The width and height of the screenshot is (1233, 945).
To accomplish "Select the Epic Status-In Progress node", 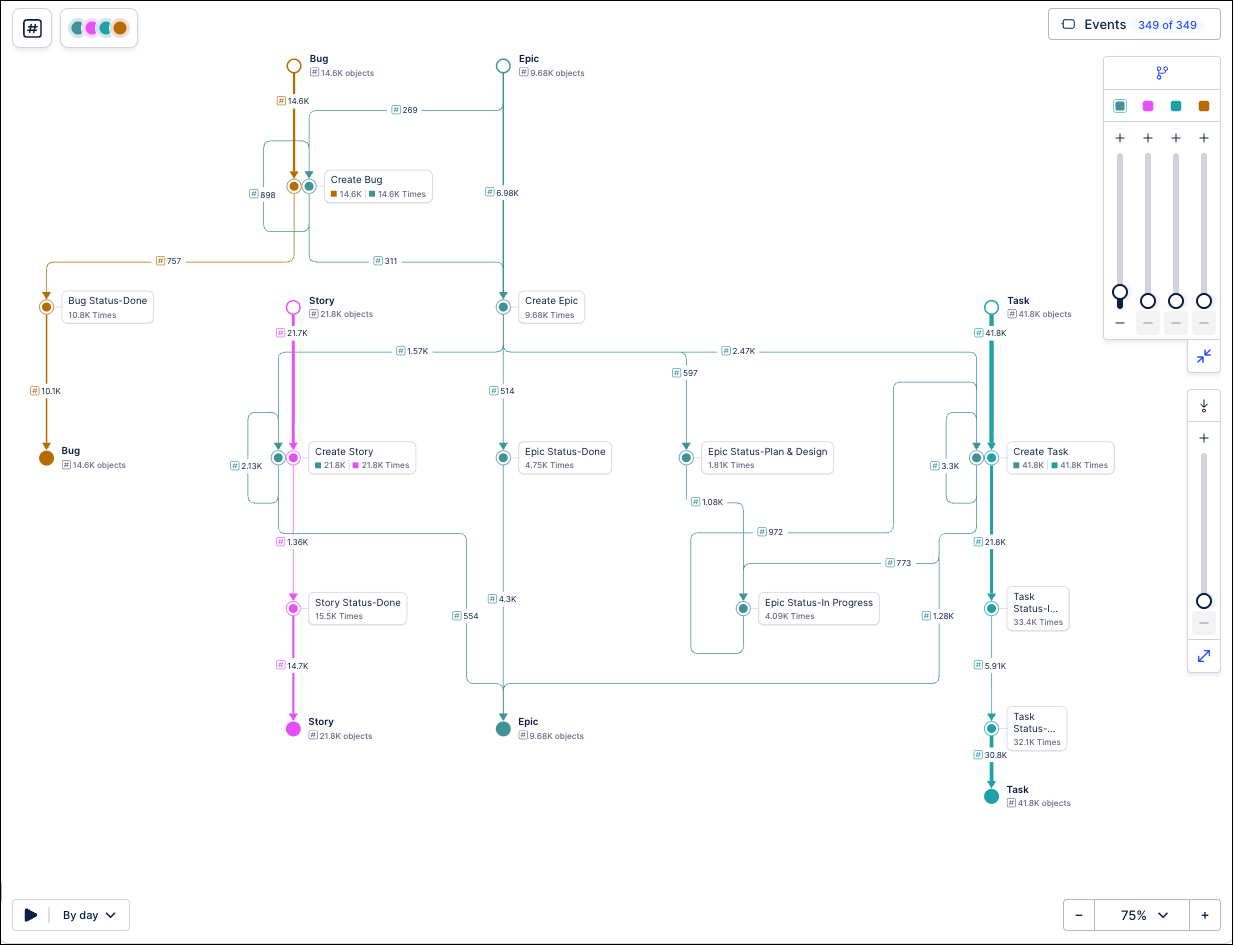I will point(743,608).
